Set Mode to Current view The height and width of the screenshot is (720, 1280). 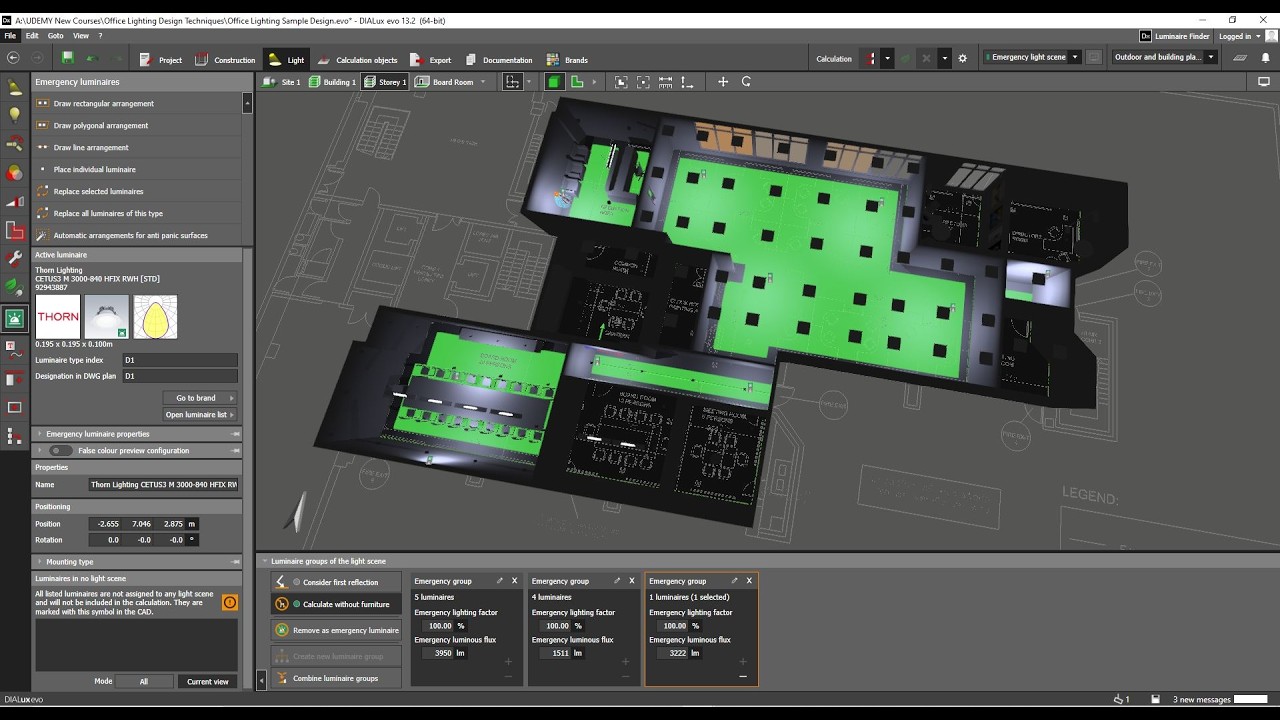point(208,681)
